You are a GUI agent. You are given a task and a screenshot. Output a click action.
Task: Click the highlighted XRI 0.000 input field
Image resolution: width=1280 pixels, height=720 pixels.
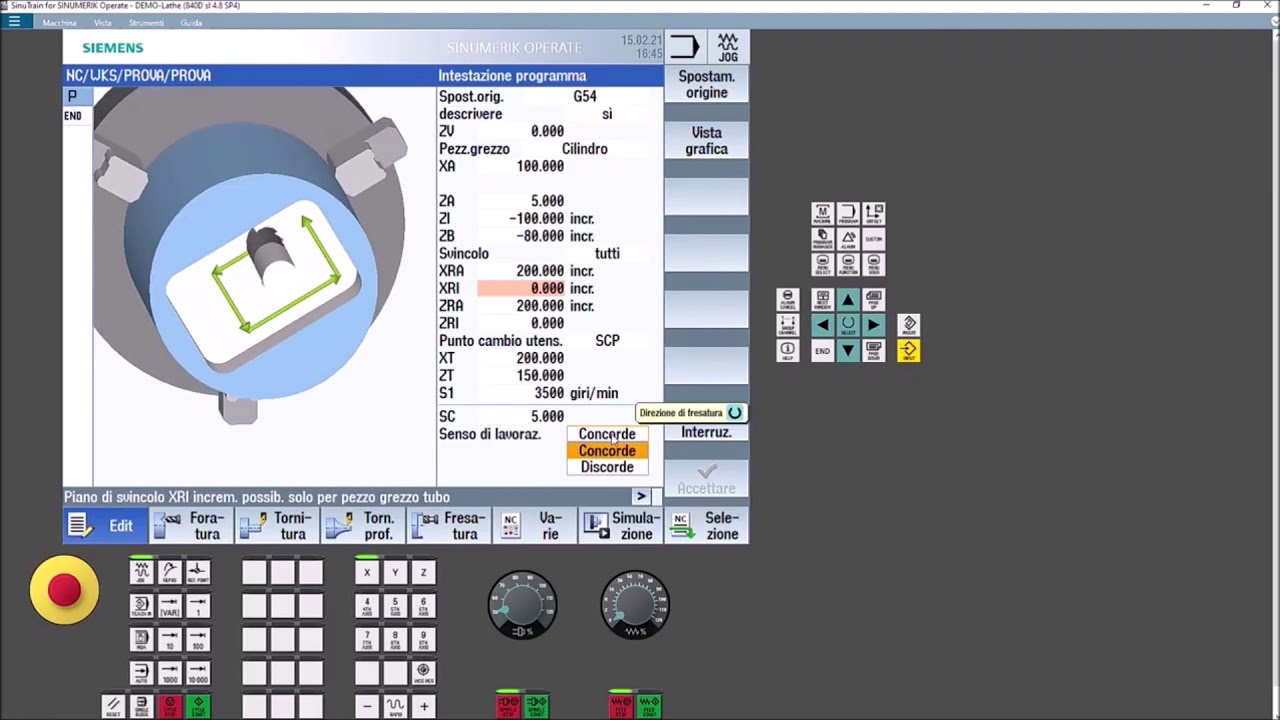[521, 288]
